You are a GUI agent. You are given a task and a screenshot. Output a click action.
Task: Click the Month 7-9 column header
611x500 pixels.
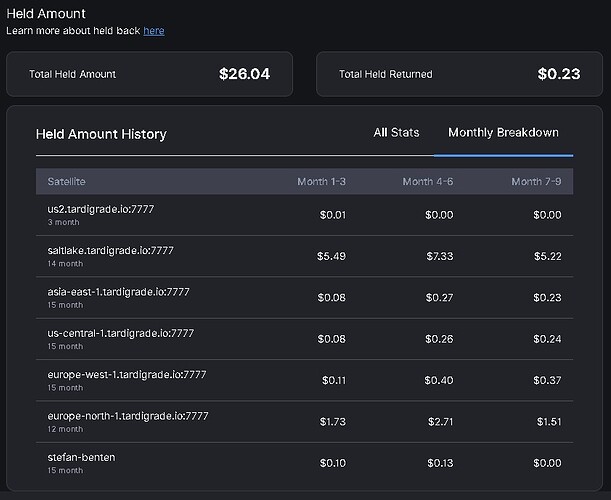coord(536,182)
